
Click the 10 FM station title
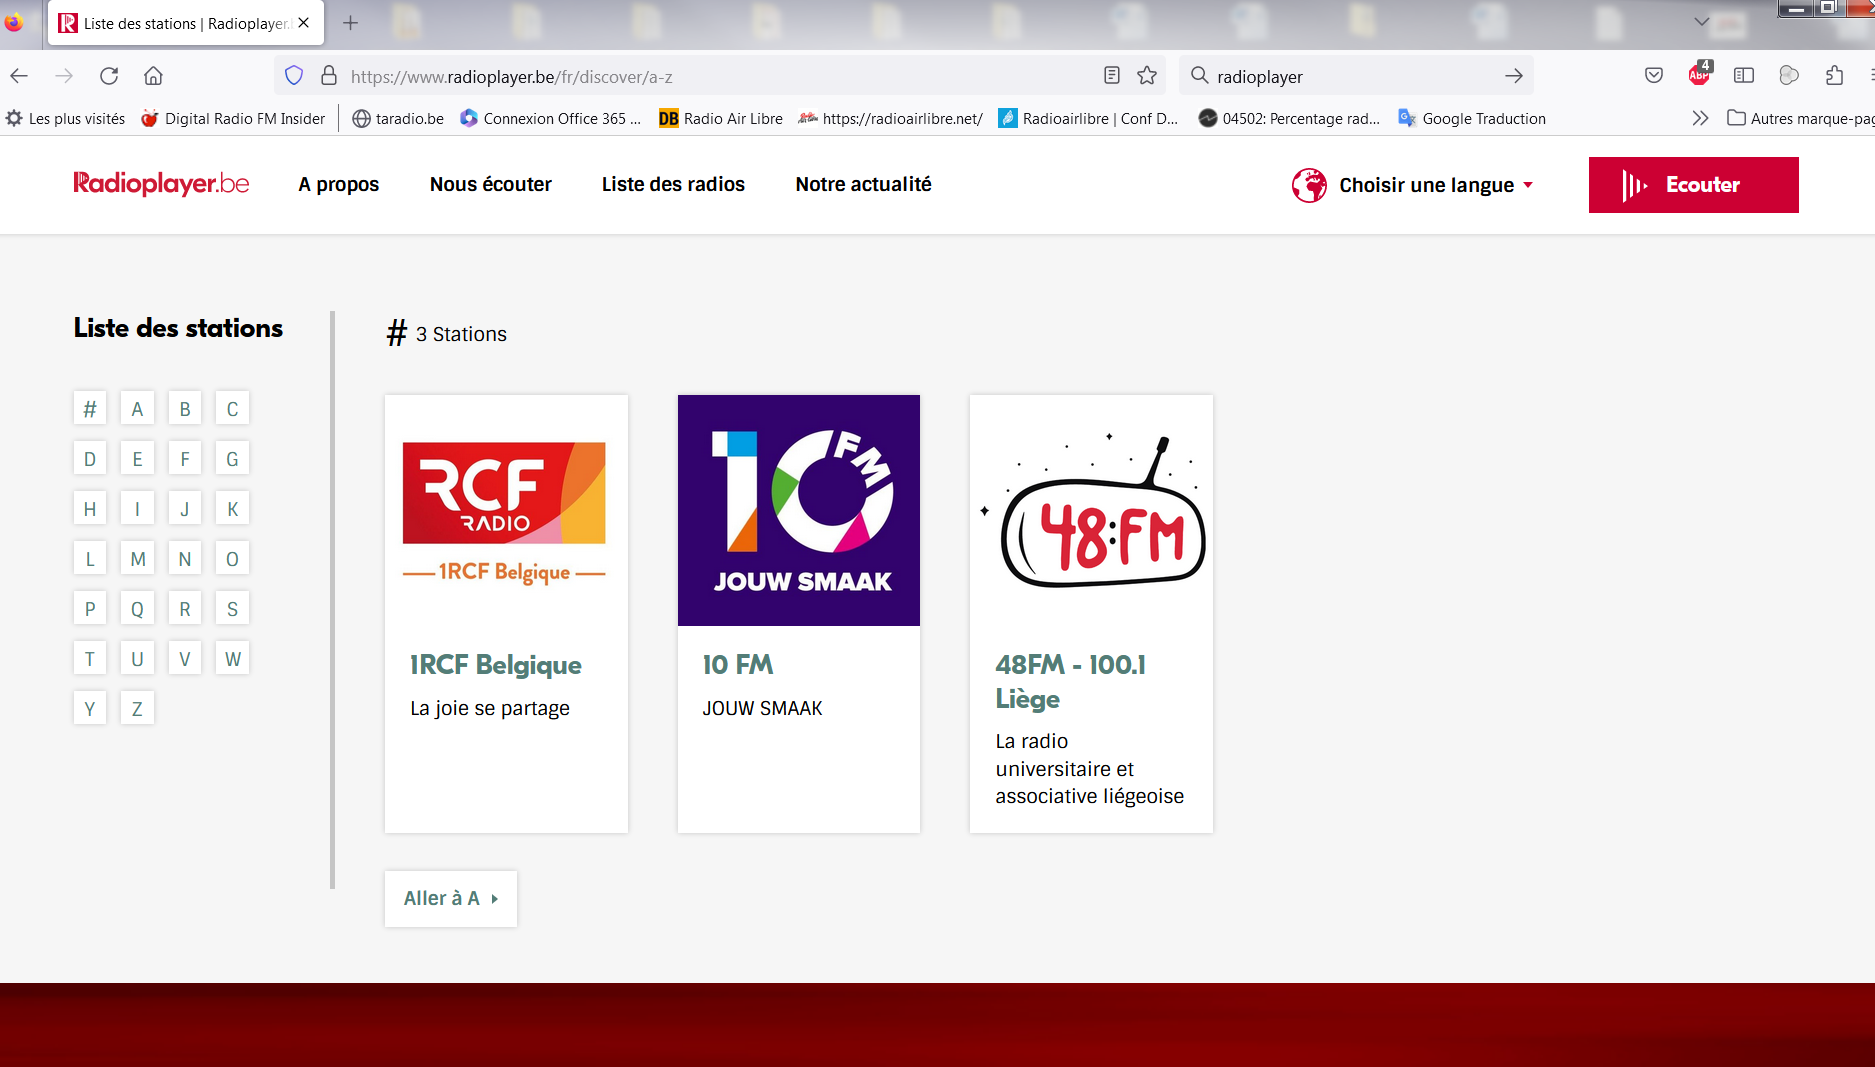pos(738,665)
